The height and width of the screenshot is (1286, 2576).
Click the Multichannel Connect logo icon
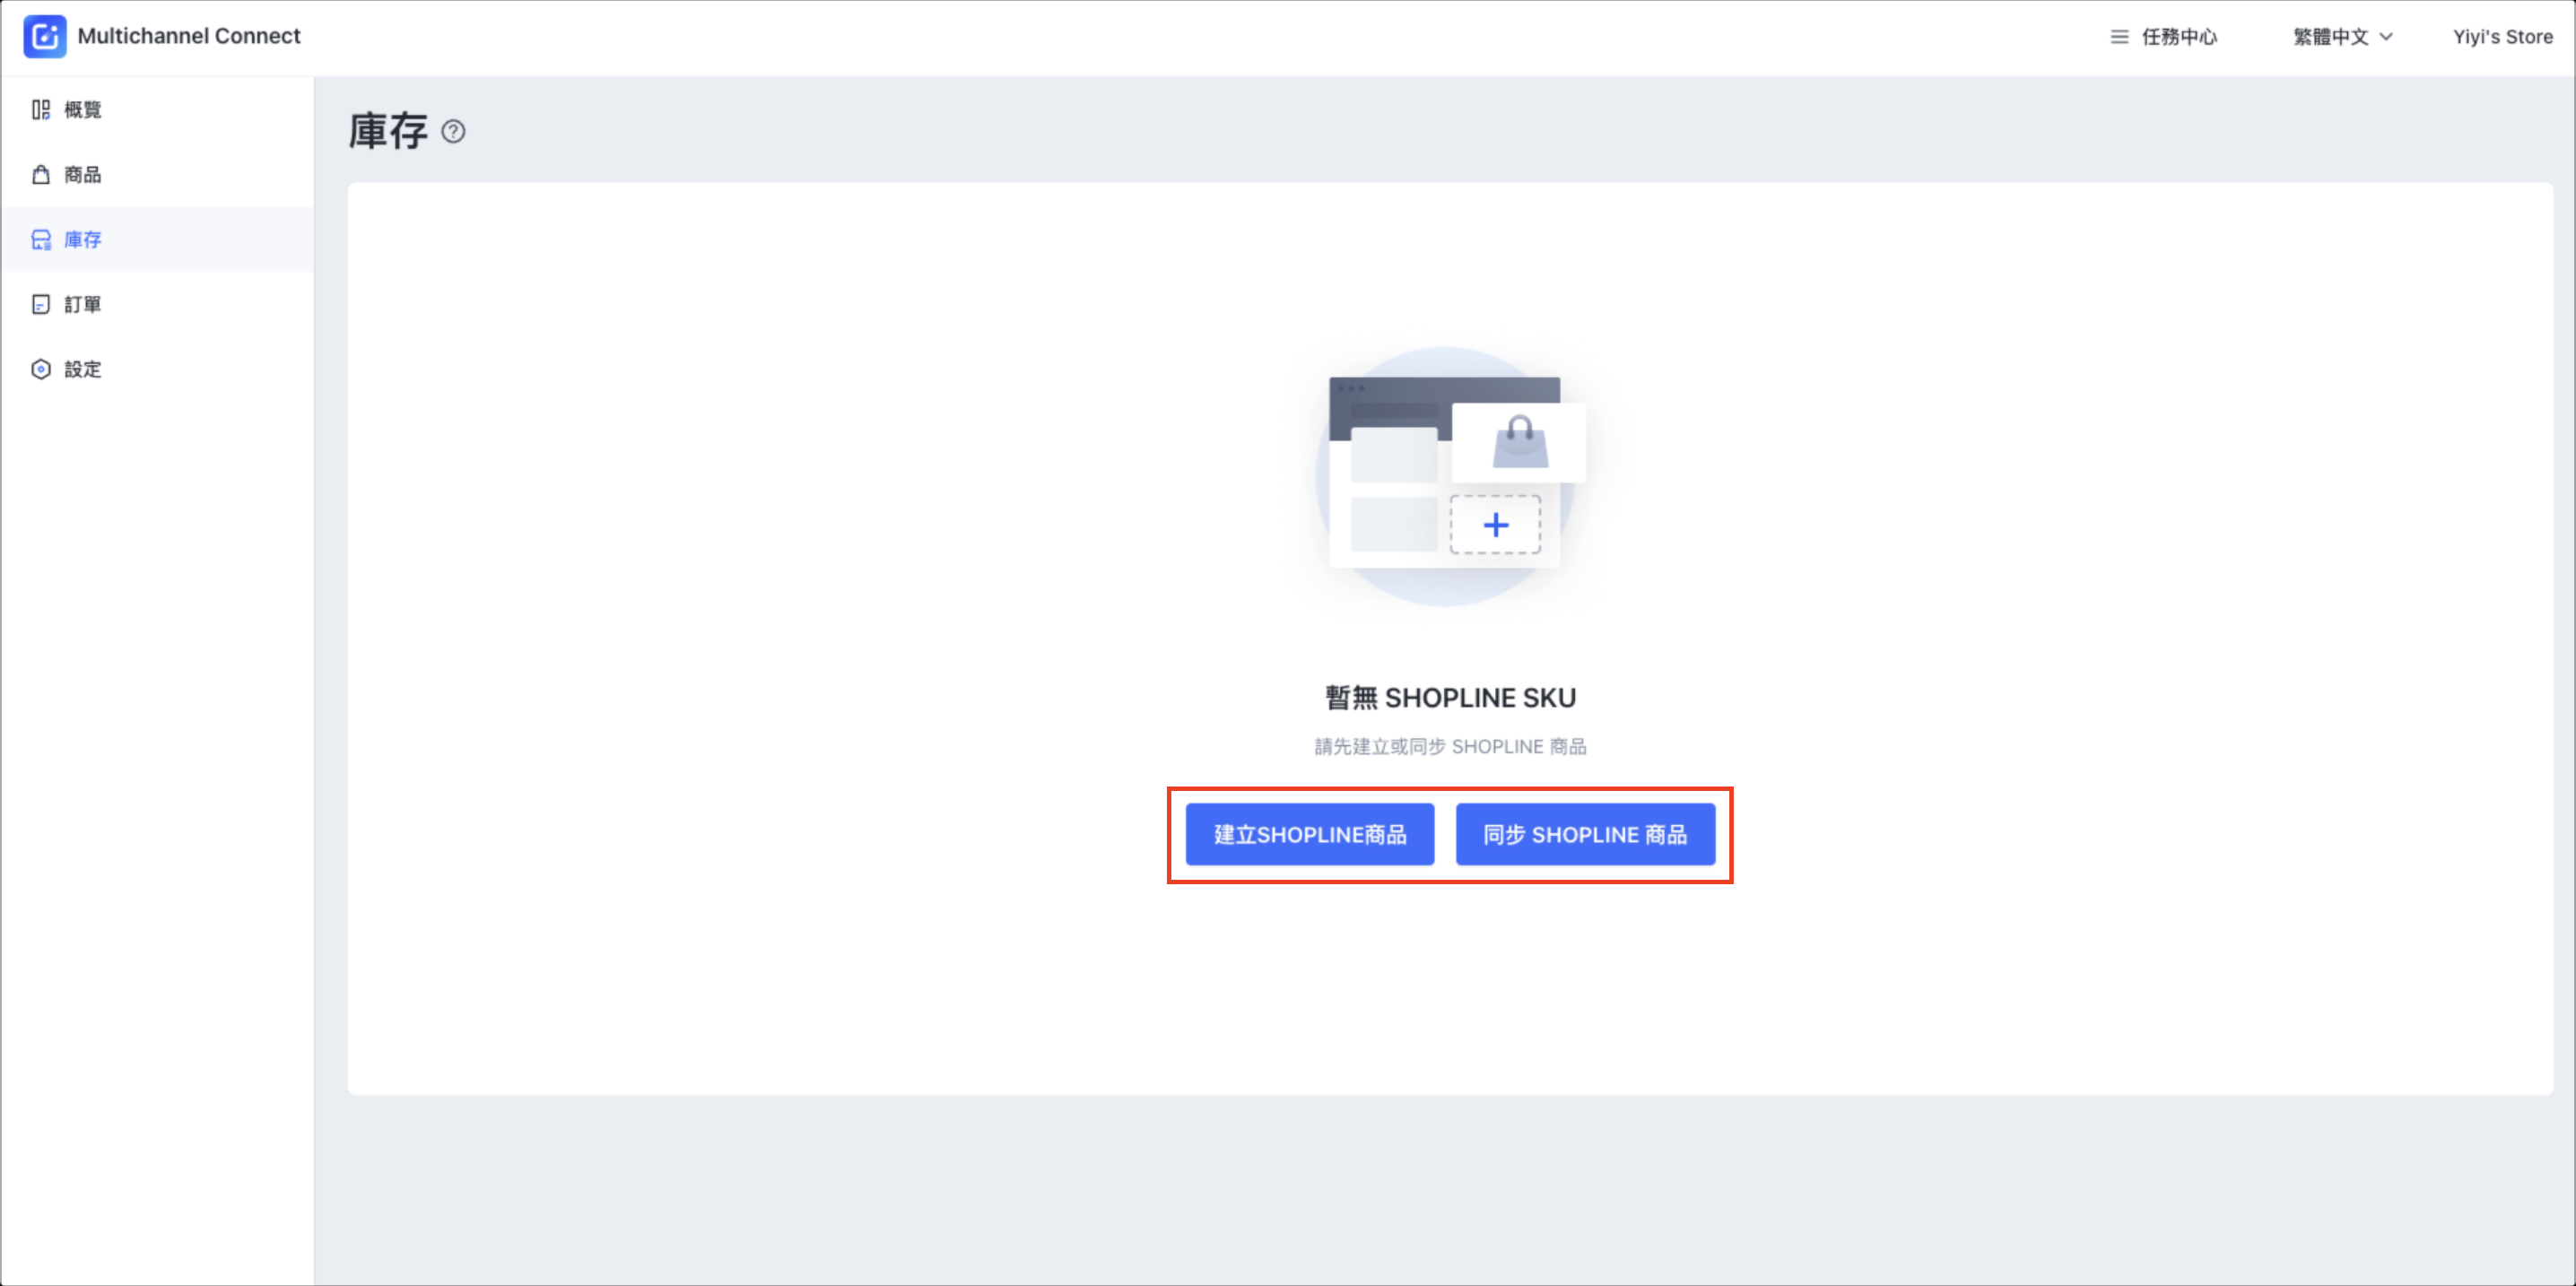click(45, 36)
